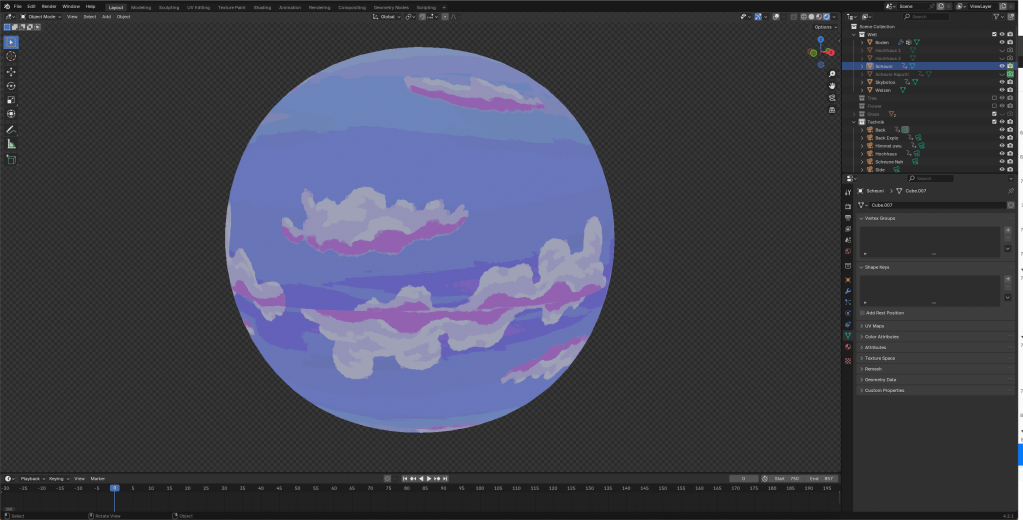Open the Material properties tab

pyautogui.click(x=848, y=348)
